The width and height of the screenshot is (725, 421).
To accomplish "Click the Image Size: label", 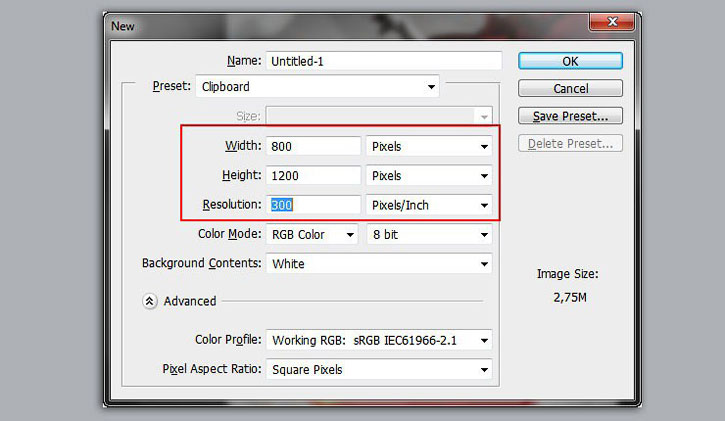I will point(567,274).
